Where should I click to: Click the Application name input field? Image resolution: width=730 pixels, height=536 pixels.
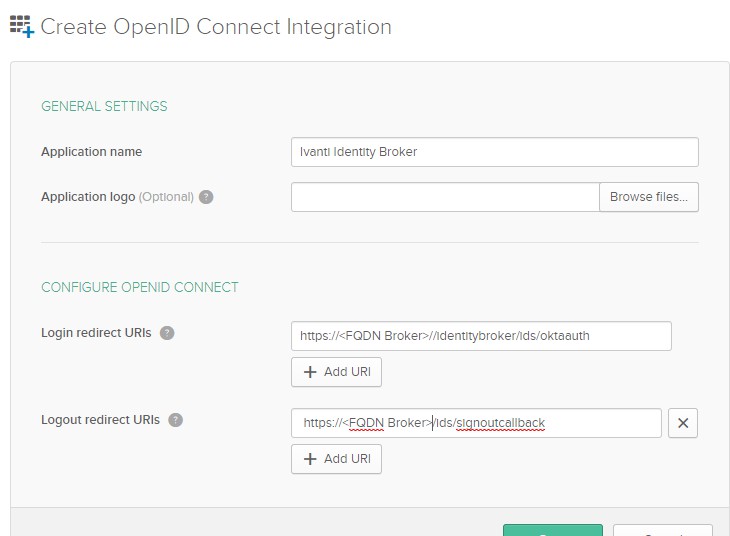pyautogui.click(x=494, y=152)
